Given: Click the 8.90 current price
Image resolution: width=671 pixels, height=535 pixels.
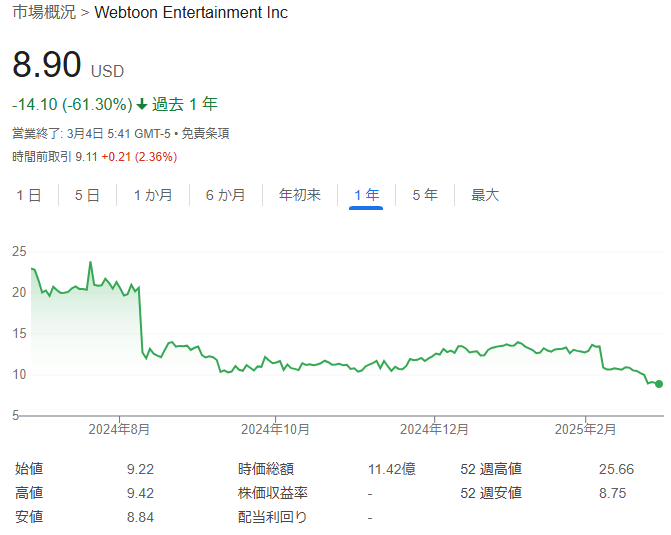Looking at the screenshot, I should (47, 65).
